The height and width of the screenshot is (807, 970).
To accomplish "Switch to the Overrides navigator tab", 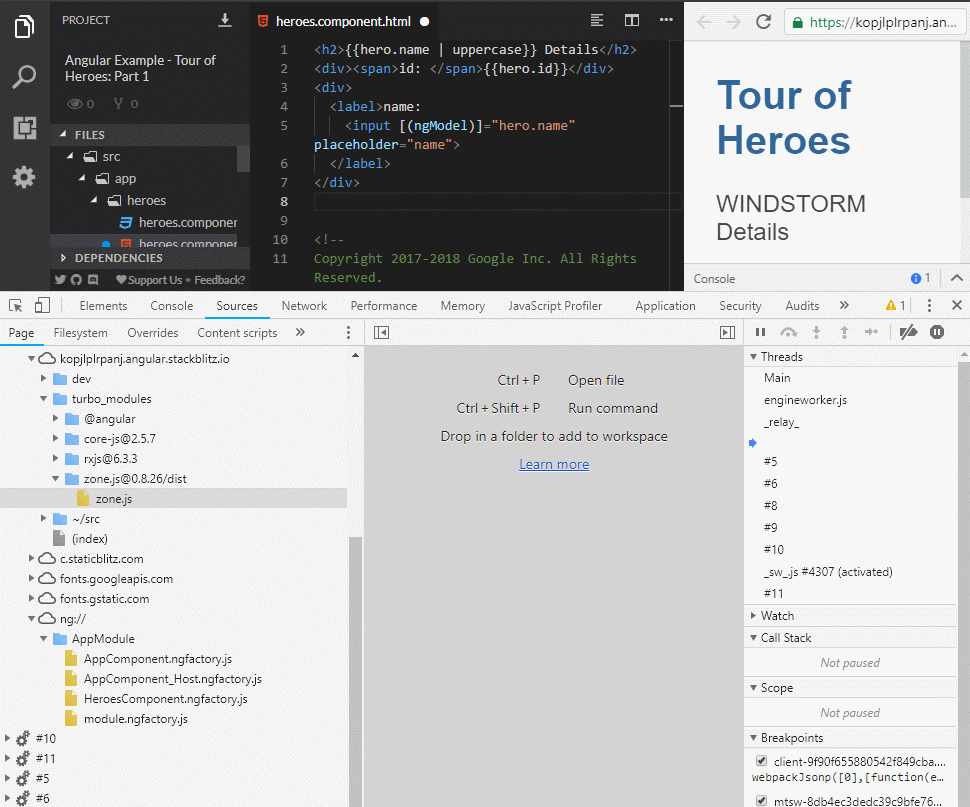I will pyautogui.click(x=153, y=333).
